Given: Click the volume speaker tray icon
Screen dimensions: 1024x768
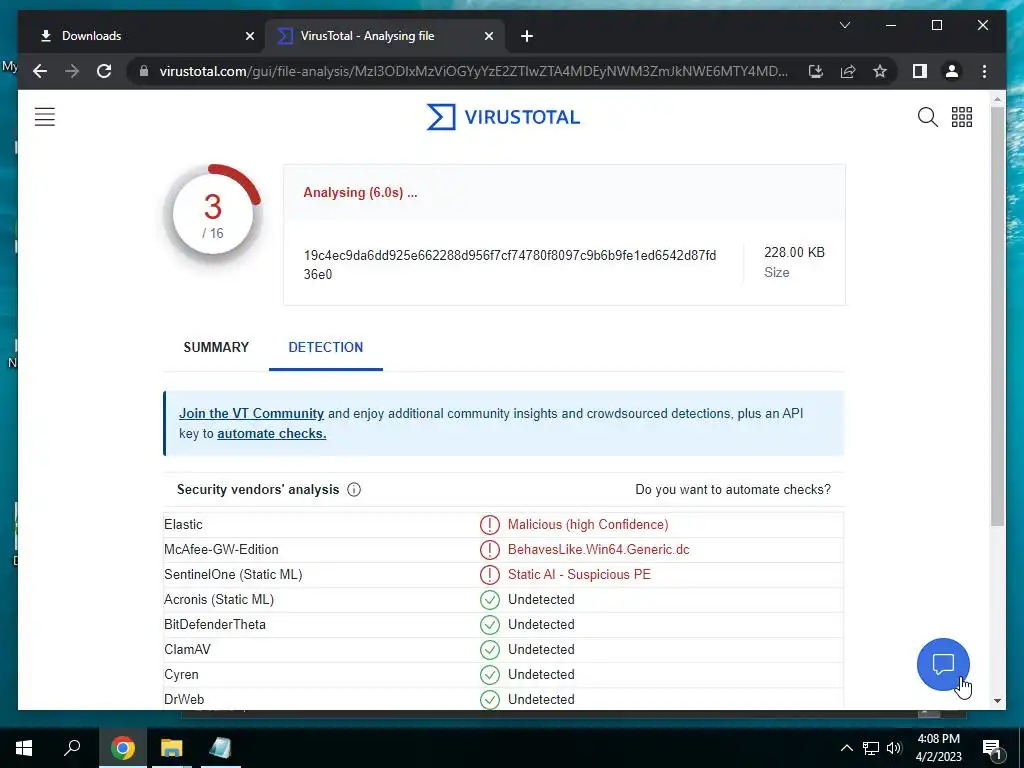Looking at the screenshot, I should pyautogui.click(x=894, y=748).
